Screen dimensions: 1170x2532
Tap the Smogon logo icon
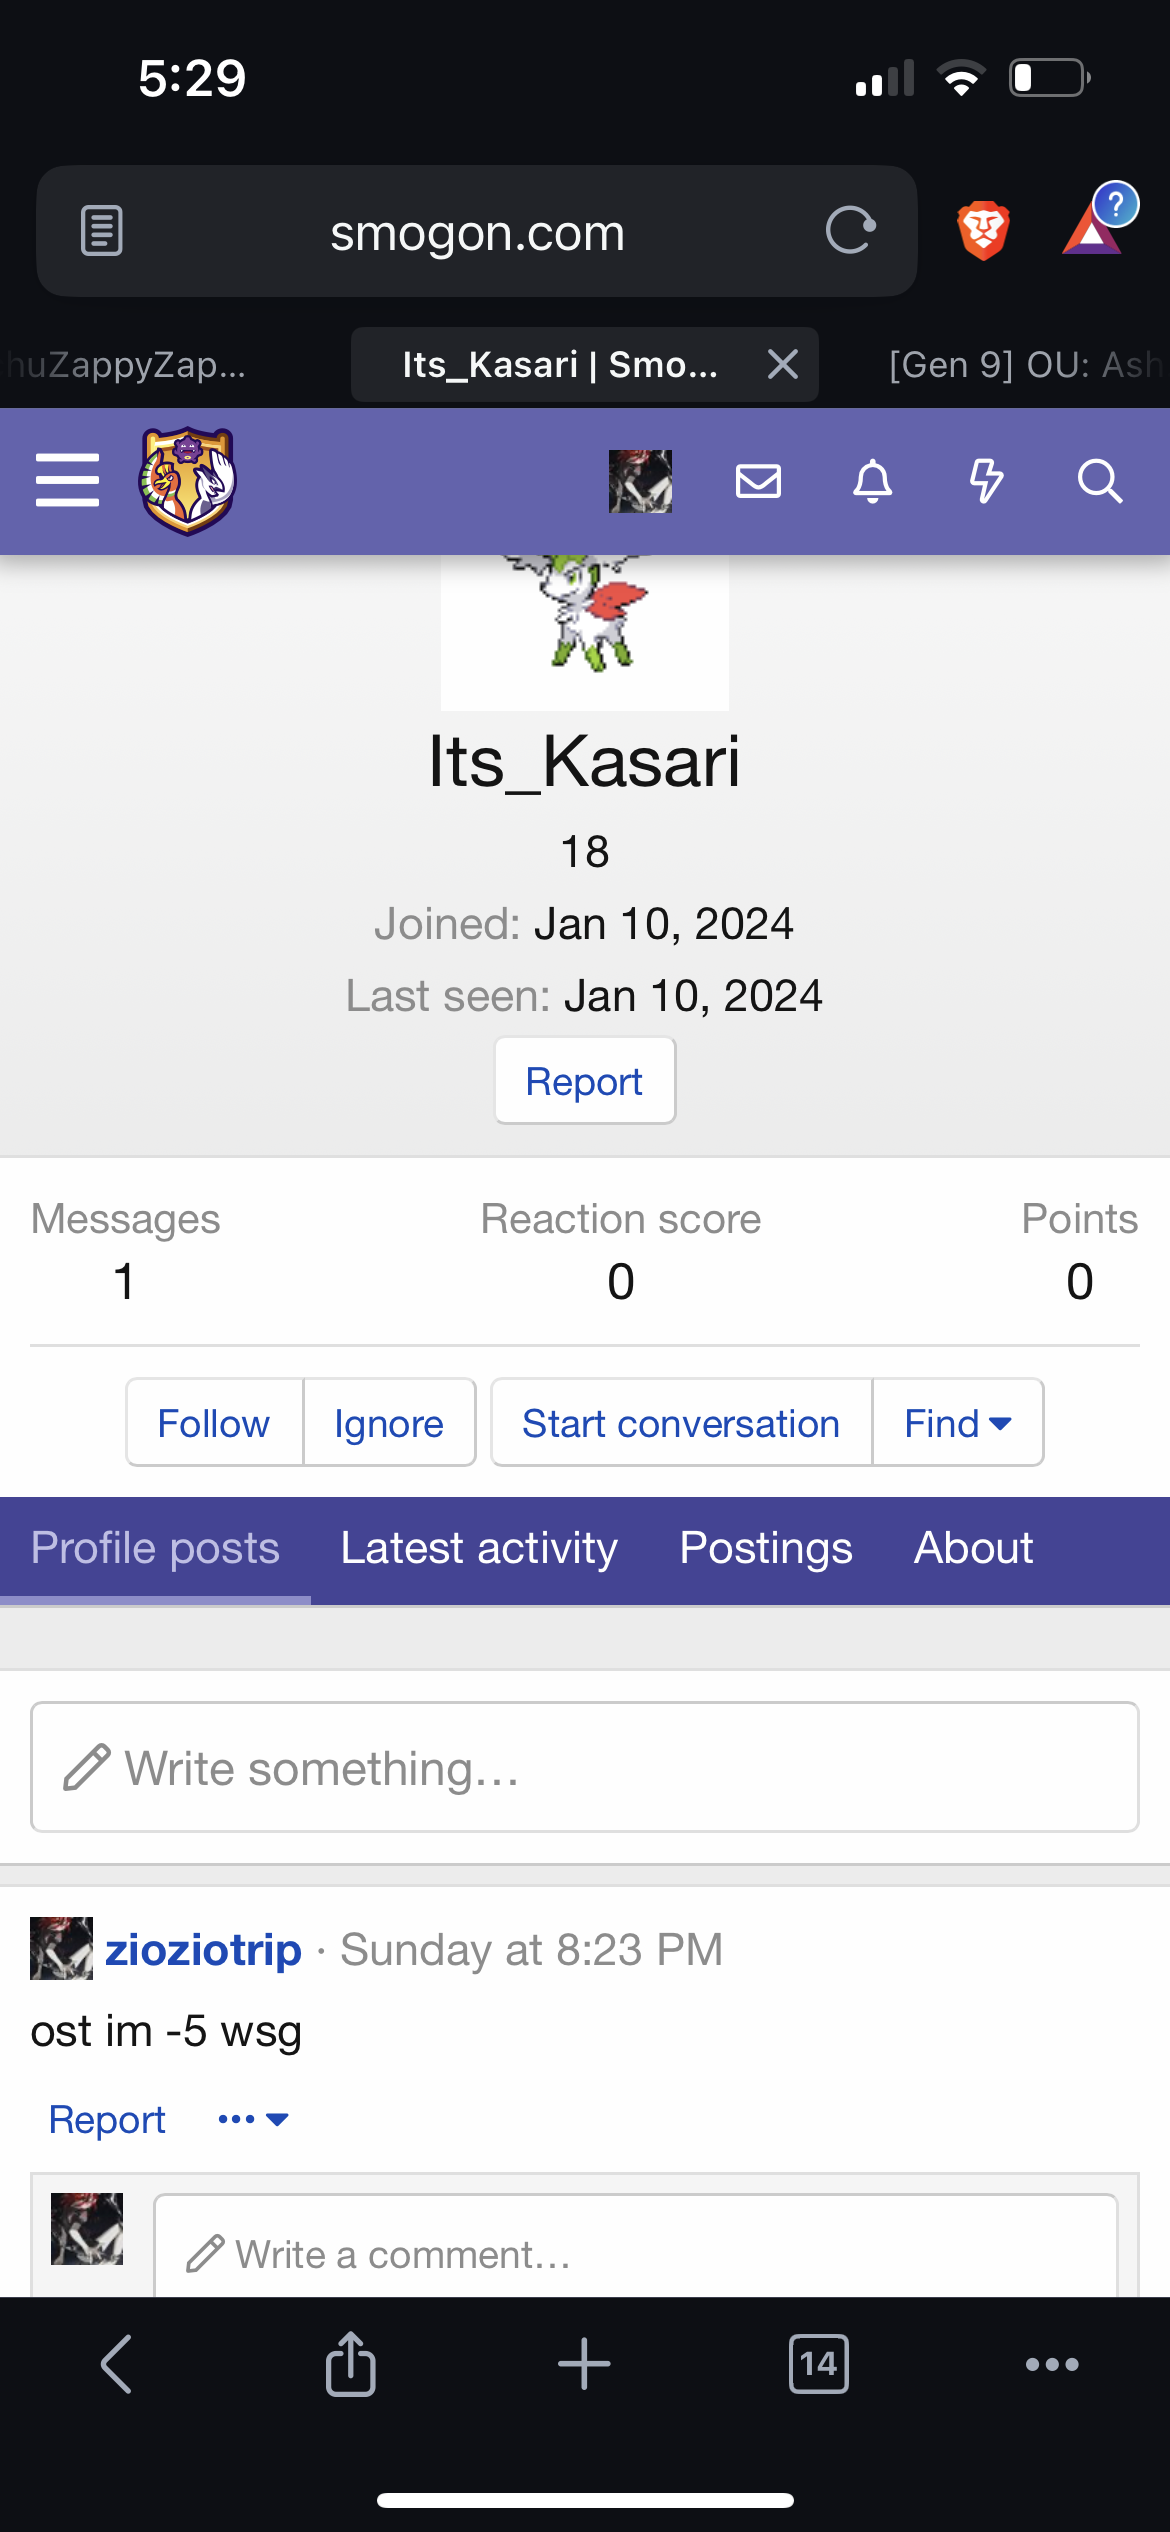(x=187, y=481)
